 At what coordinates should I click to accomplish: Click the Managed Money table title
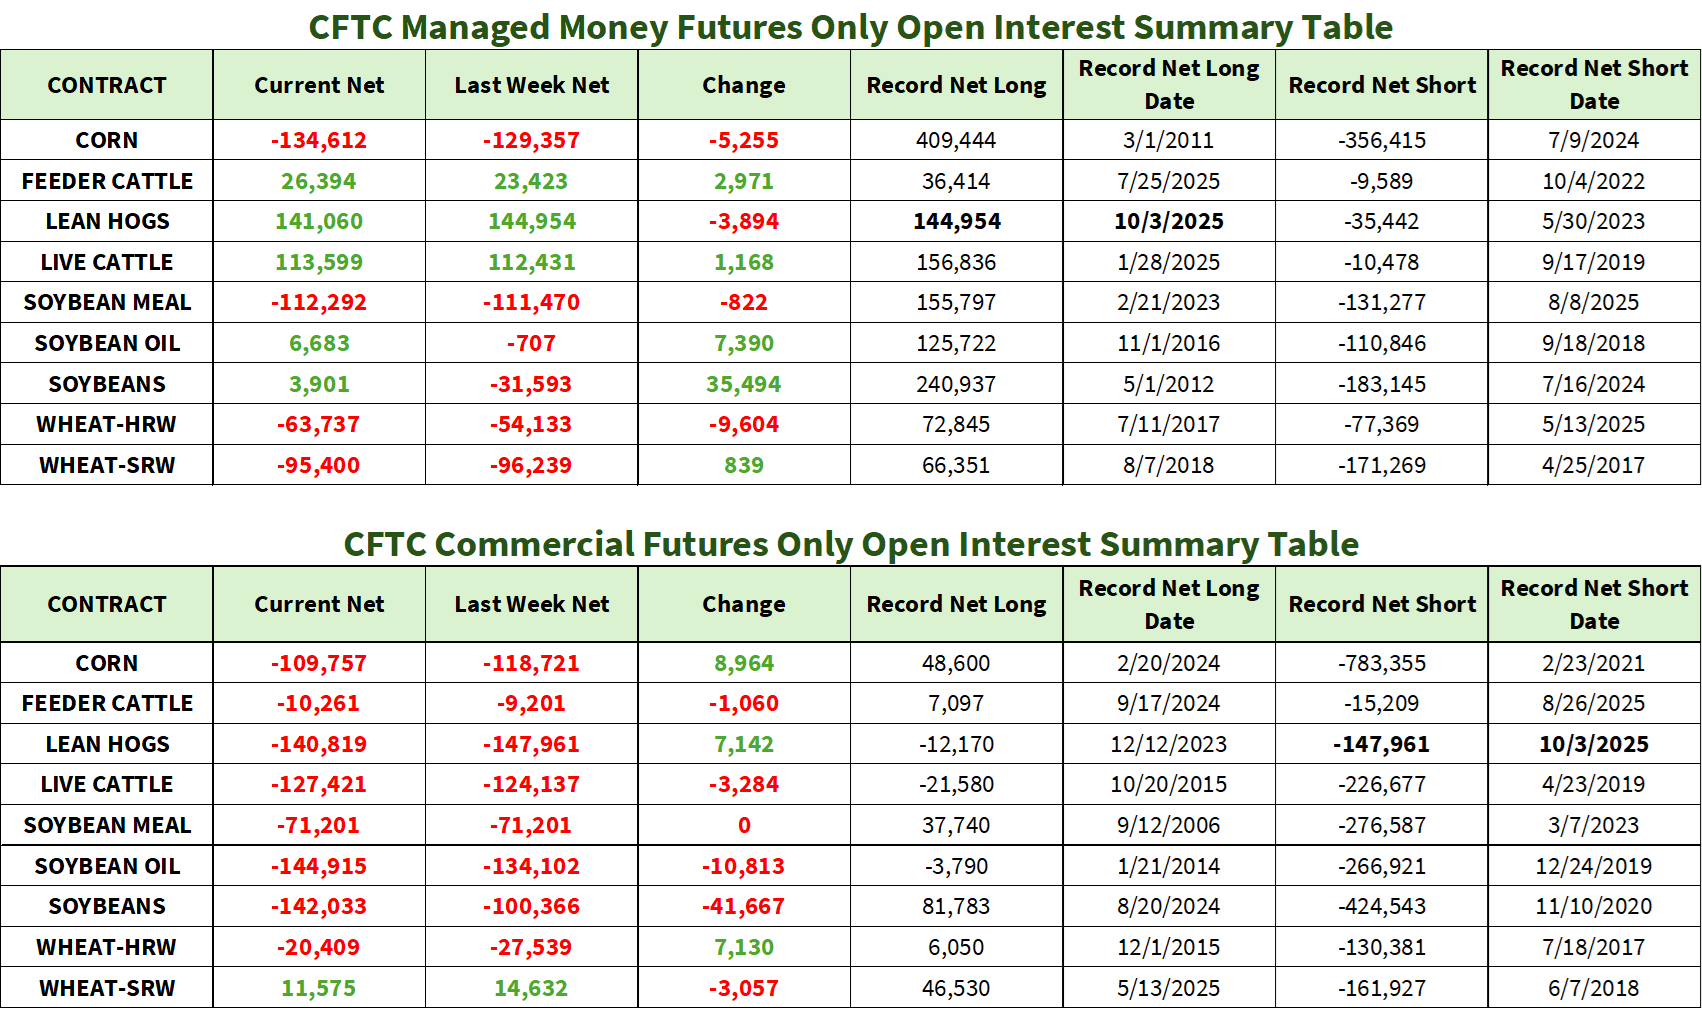point(850,27)
